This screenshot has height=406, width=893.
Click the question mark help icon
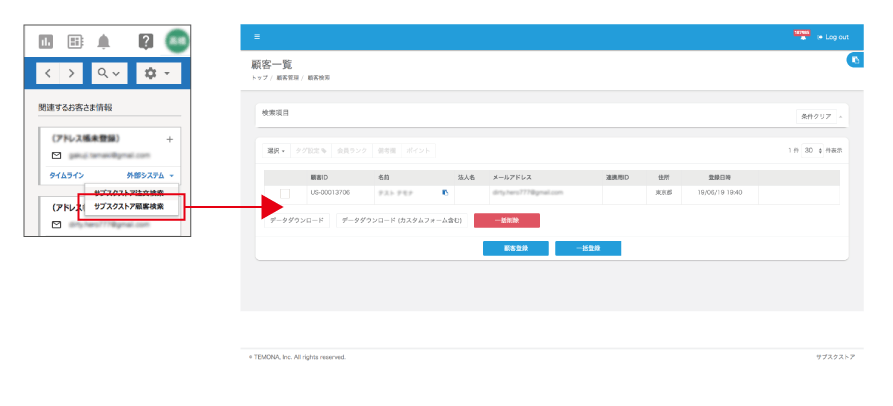(x=146, y=41)
